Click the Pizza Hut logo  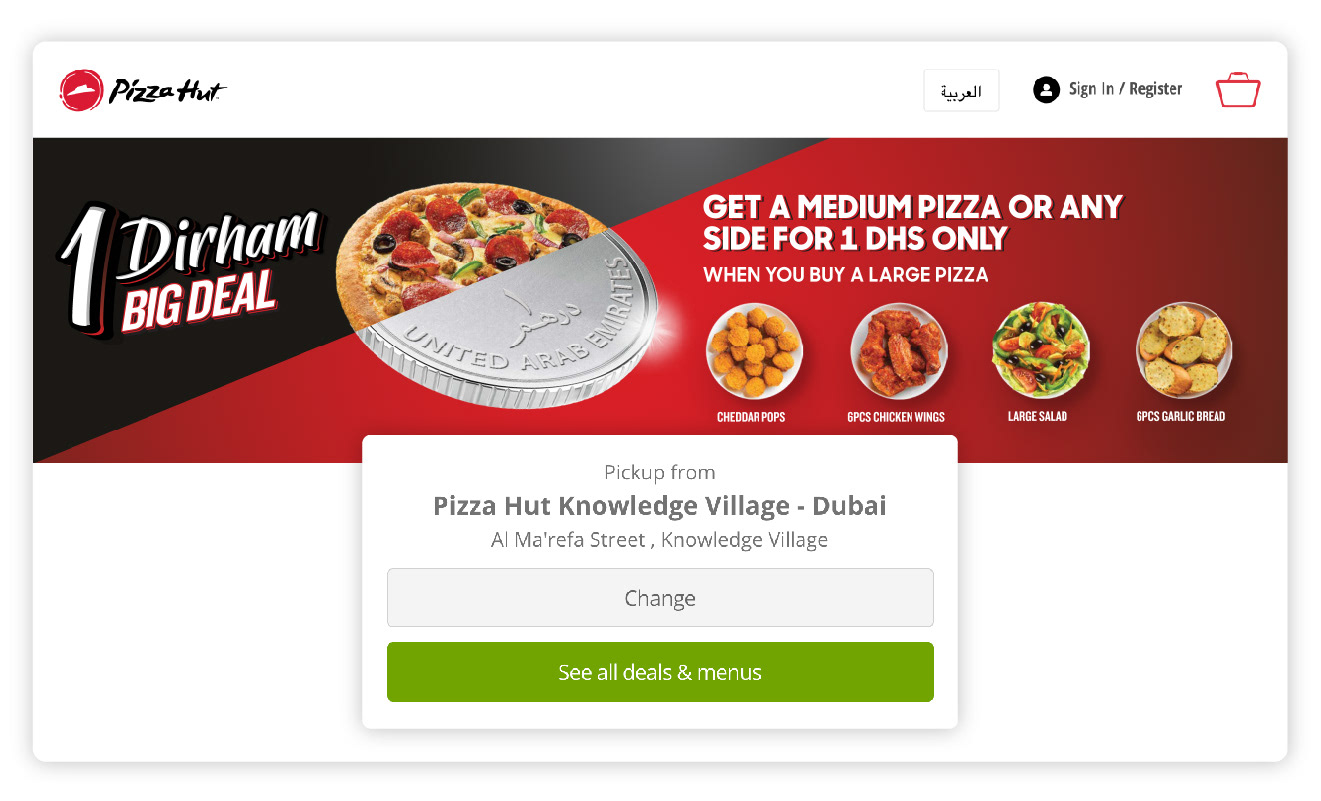tap(143, 90)
